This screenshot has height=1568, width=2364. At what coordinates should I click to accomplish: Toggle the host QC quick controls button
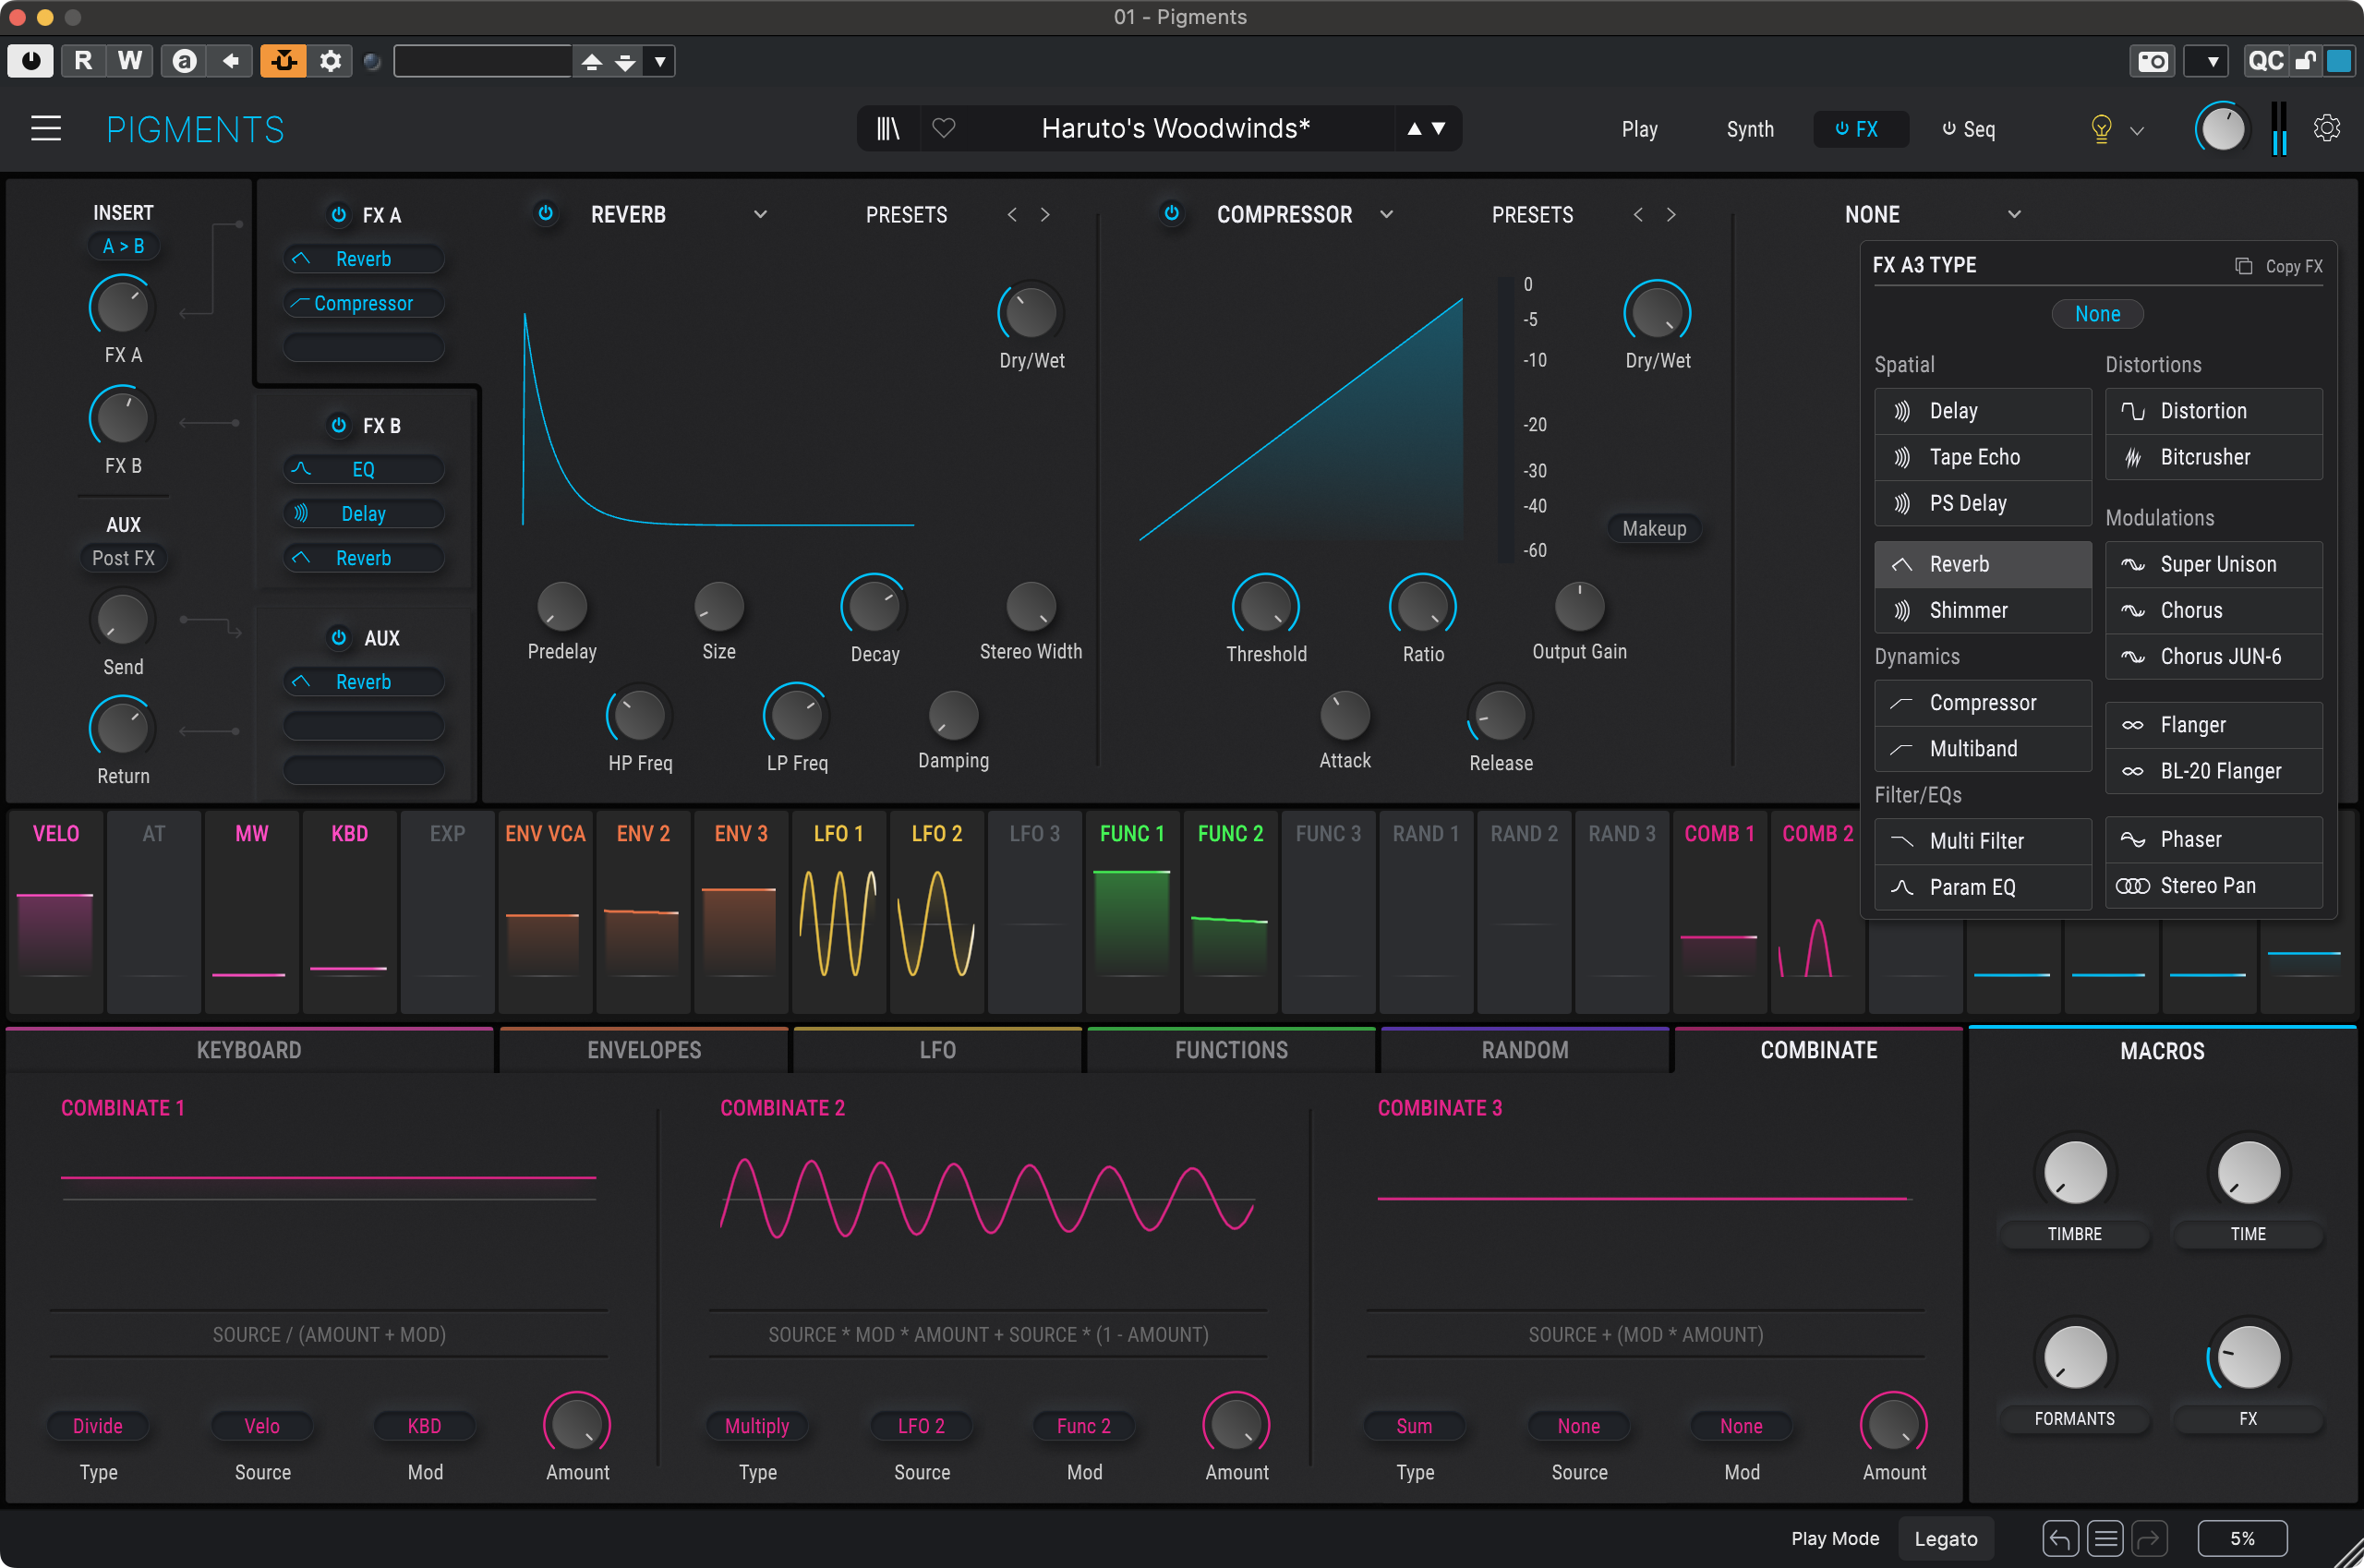pos(2265,61)
